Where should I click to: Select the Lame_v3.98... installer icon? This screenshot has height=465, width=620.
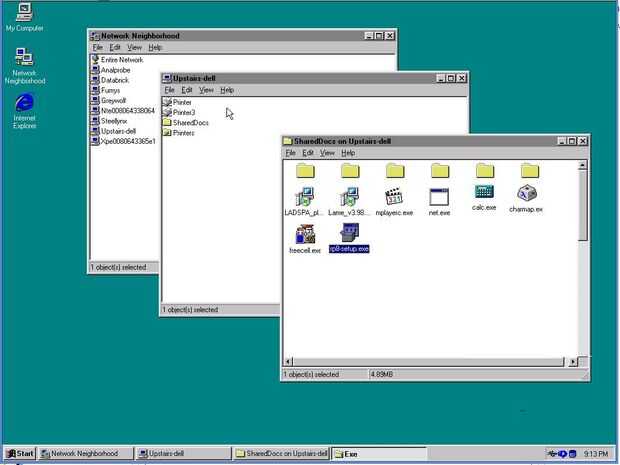click(349, 202)
